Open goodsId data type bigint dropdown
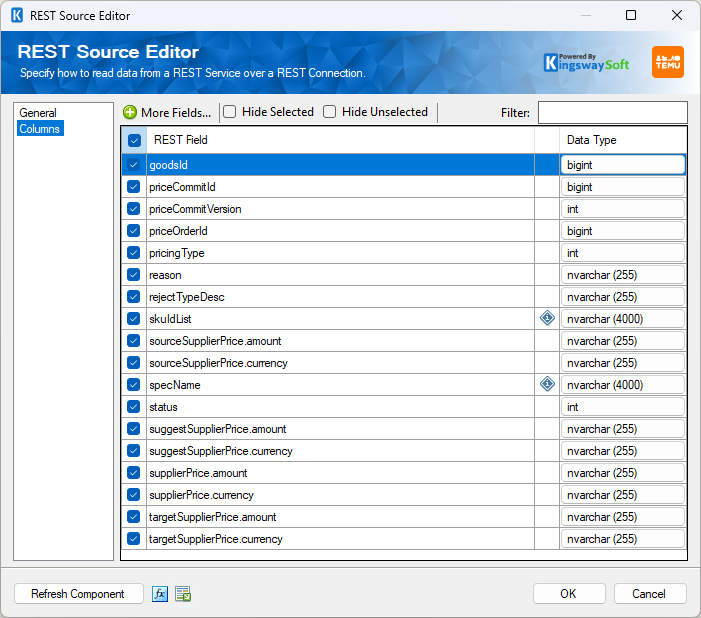 [x=623, y=165]
